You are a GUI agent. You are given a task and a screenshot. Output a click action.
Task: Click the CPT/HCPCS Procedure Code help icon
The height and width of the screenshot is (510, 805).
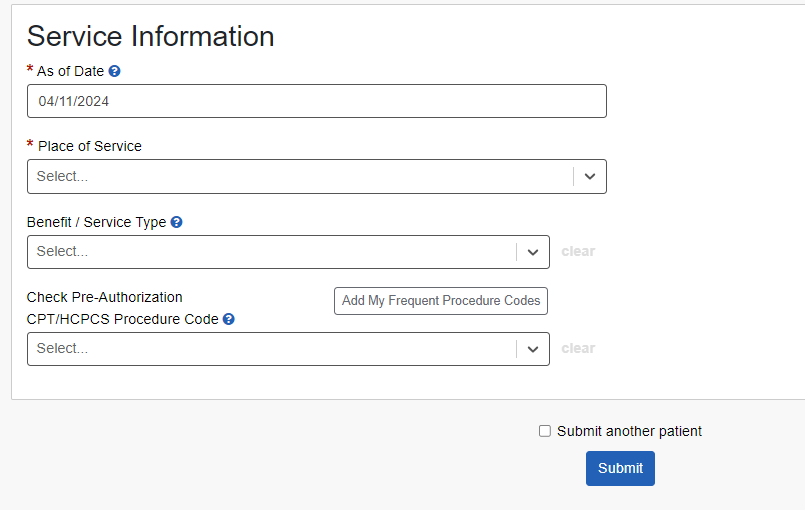pyautogui.click(x=229, y=319)
